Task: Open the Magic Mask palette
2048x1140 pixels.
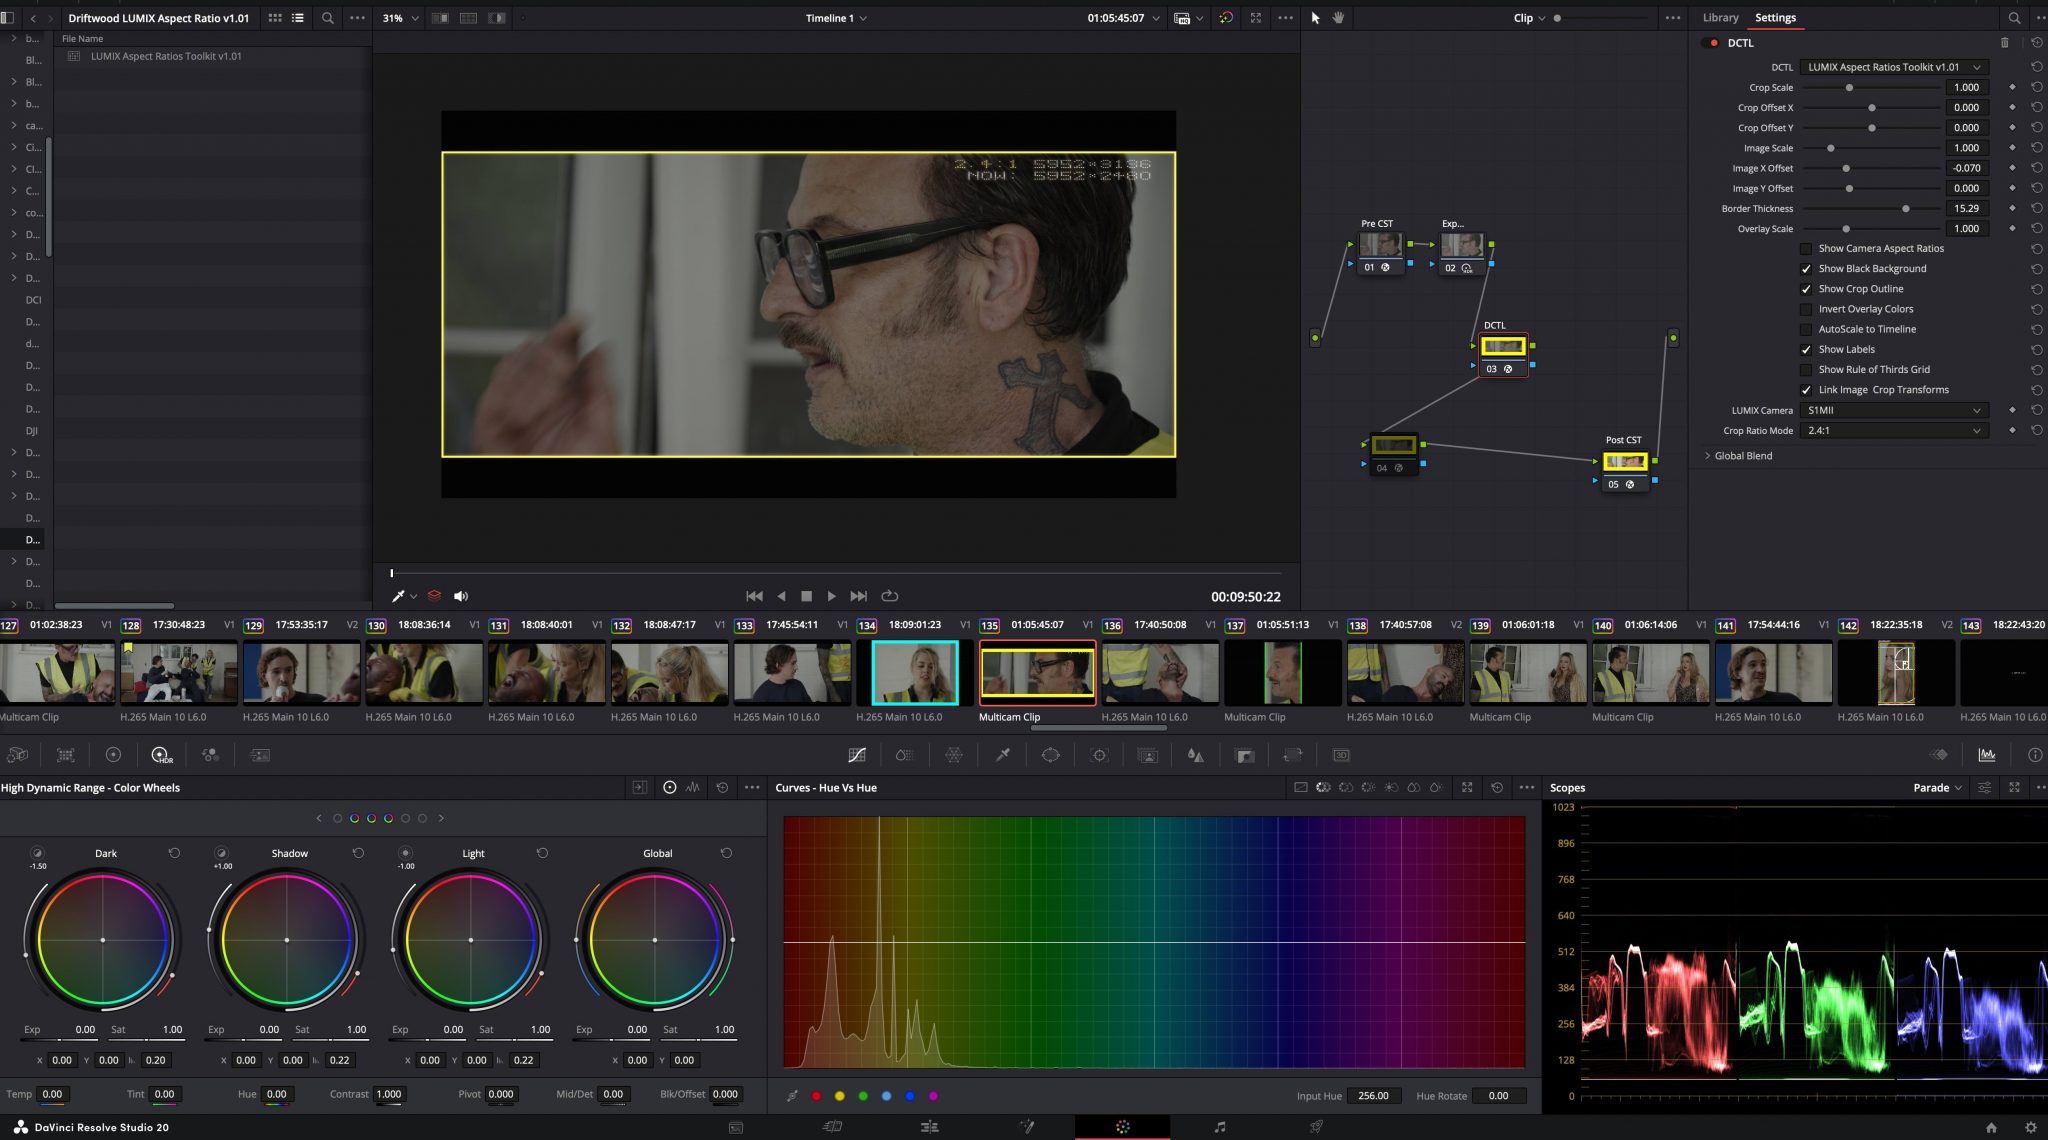Action: 1149,755
